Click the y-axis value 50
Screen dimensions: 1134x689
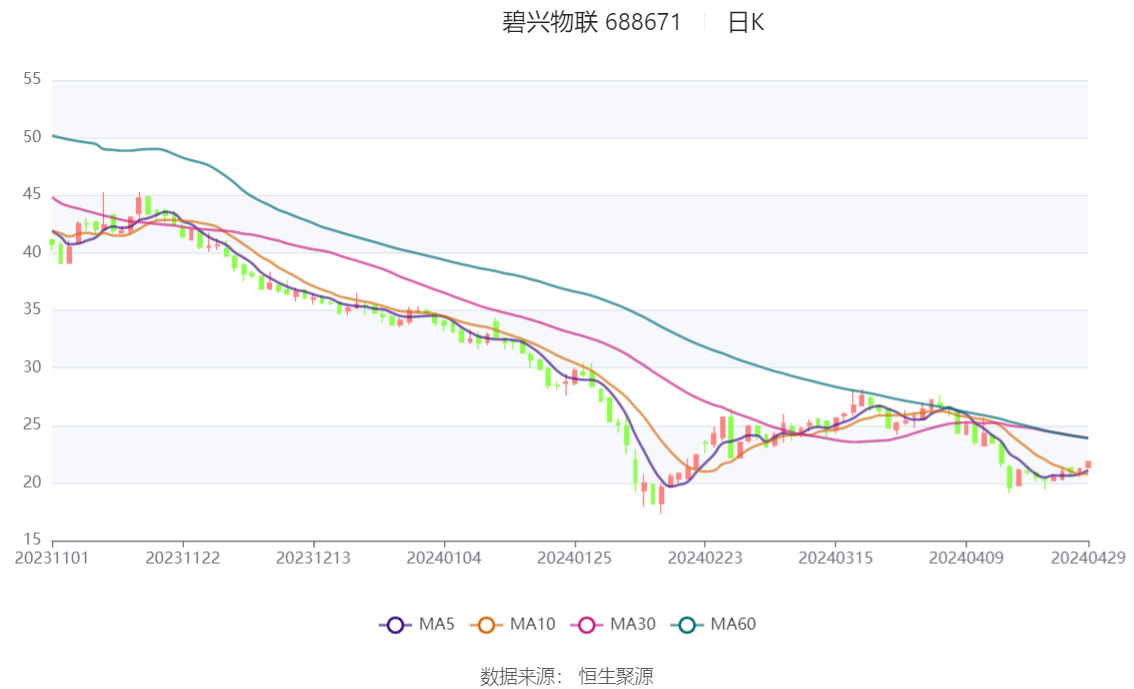point(32,137)
